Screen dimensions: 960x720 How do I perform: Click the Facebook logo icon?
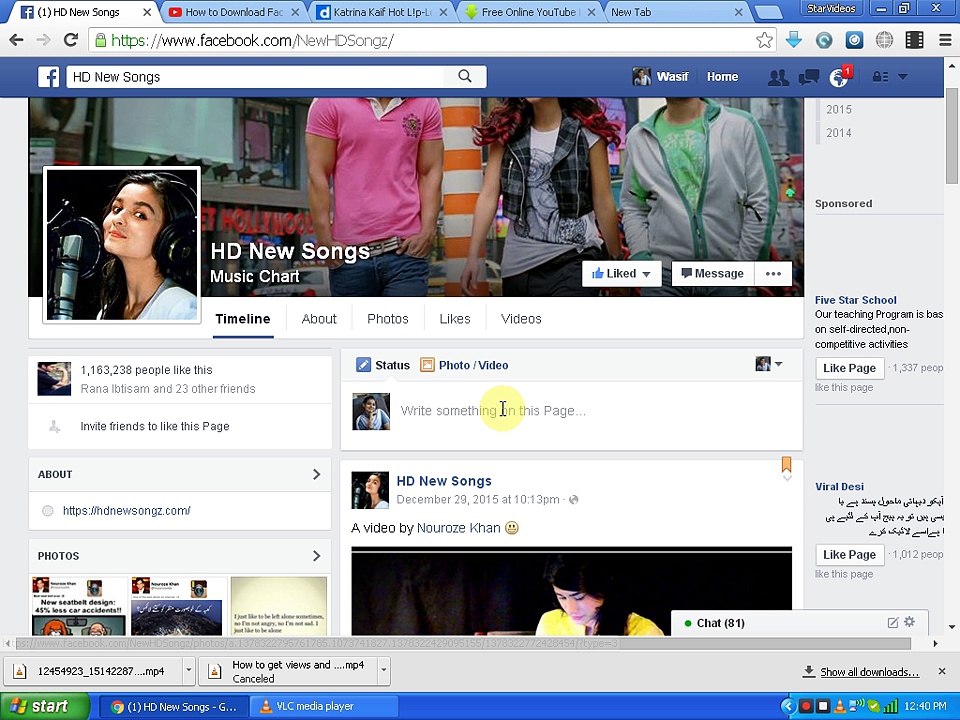[48, 77]
